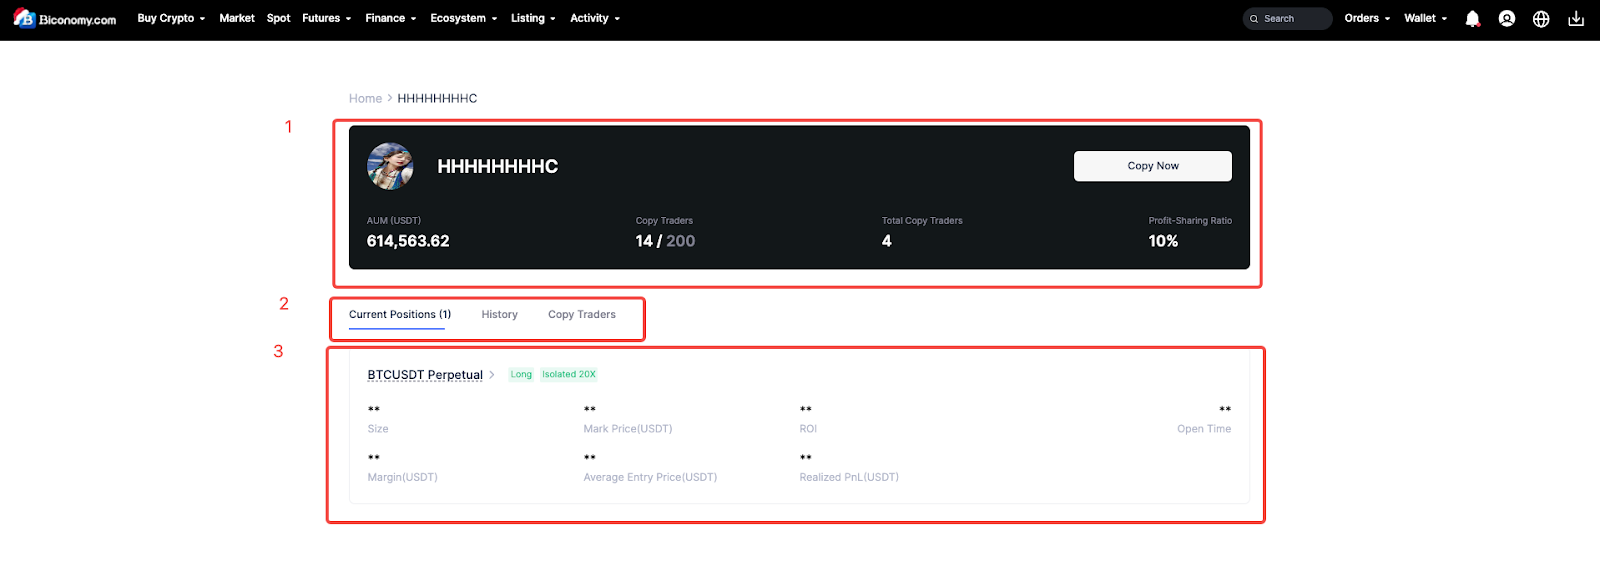Click the app download icon

pyautogui.click(x=1576, y=19)
